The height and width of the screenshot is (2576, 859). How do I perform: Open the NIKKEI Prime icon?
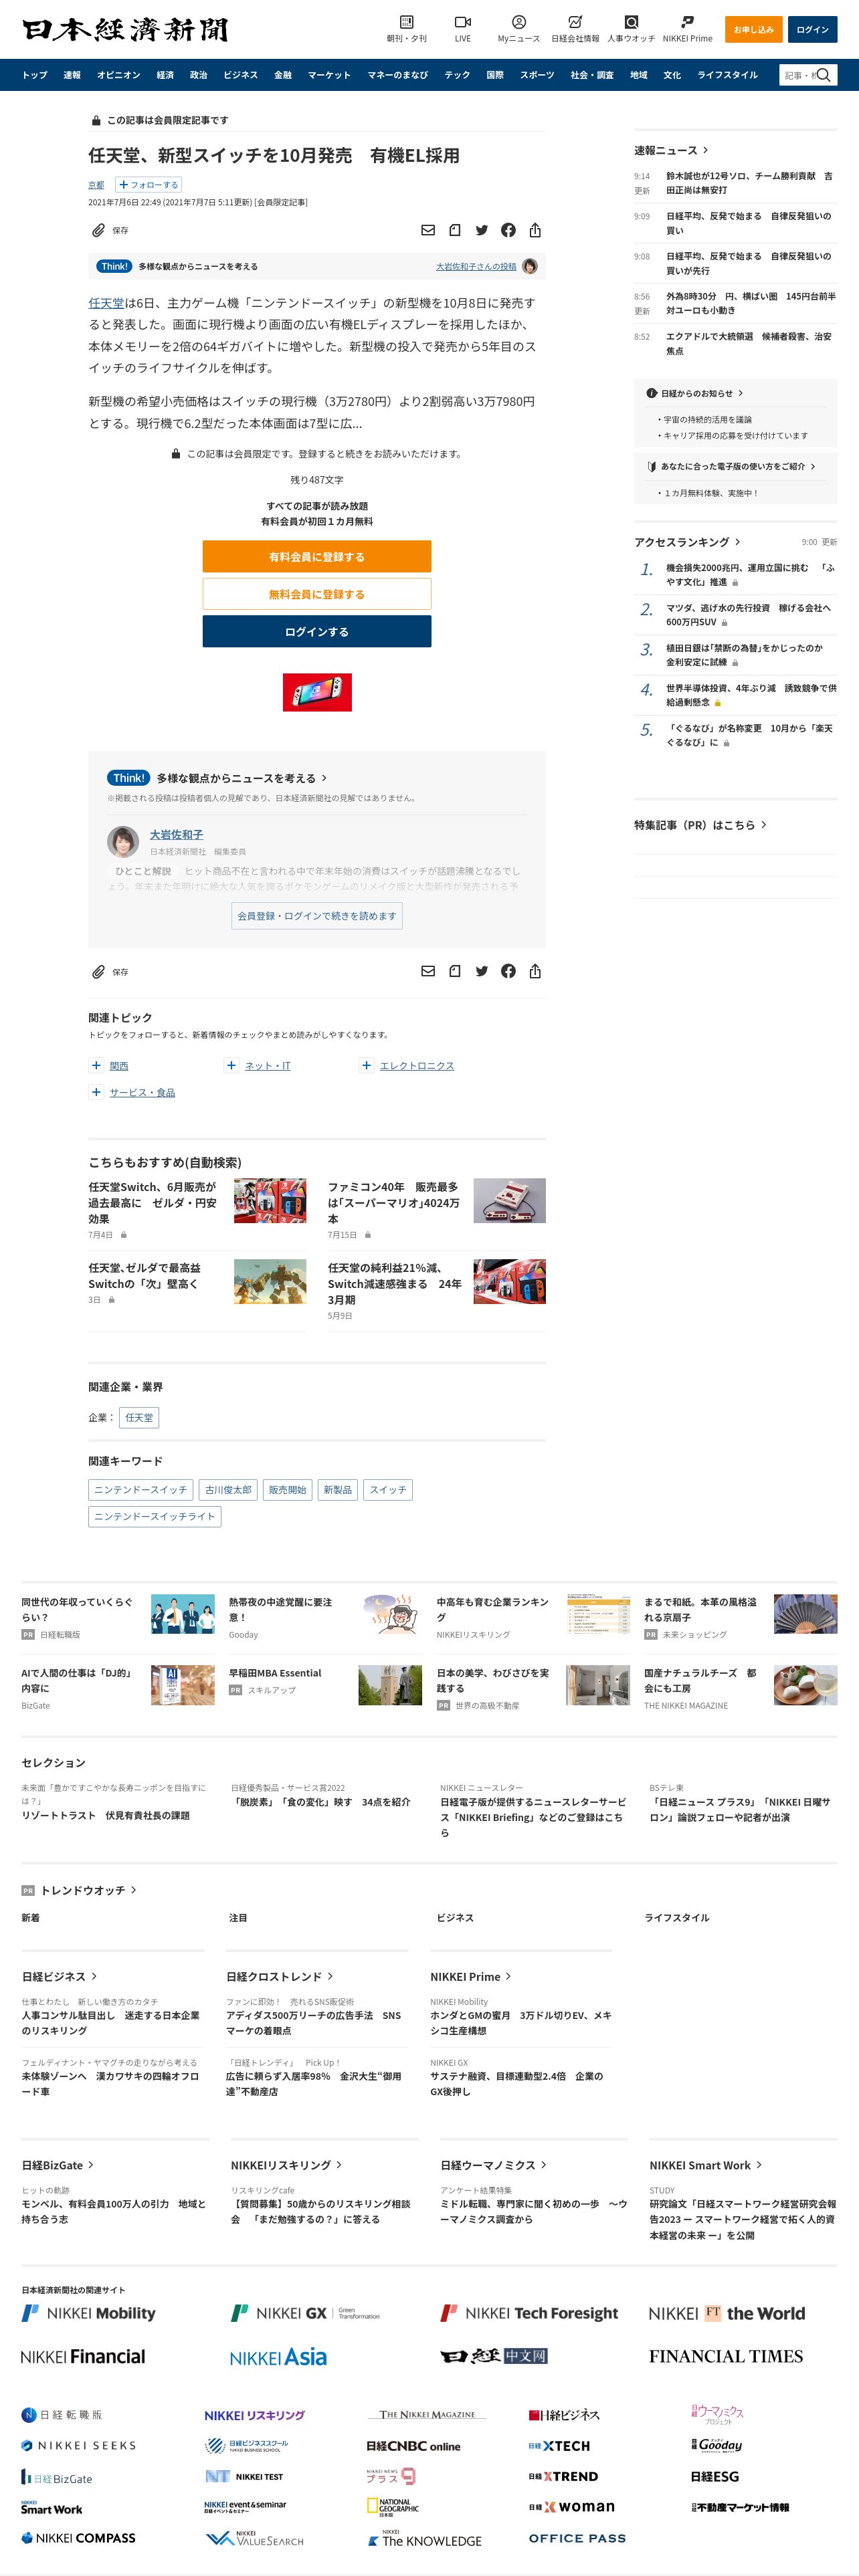(x=687, y=22)
